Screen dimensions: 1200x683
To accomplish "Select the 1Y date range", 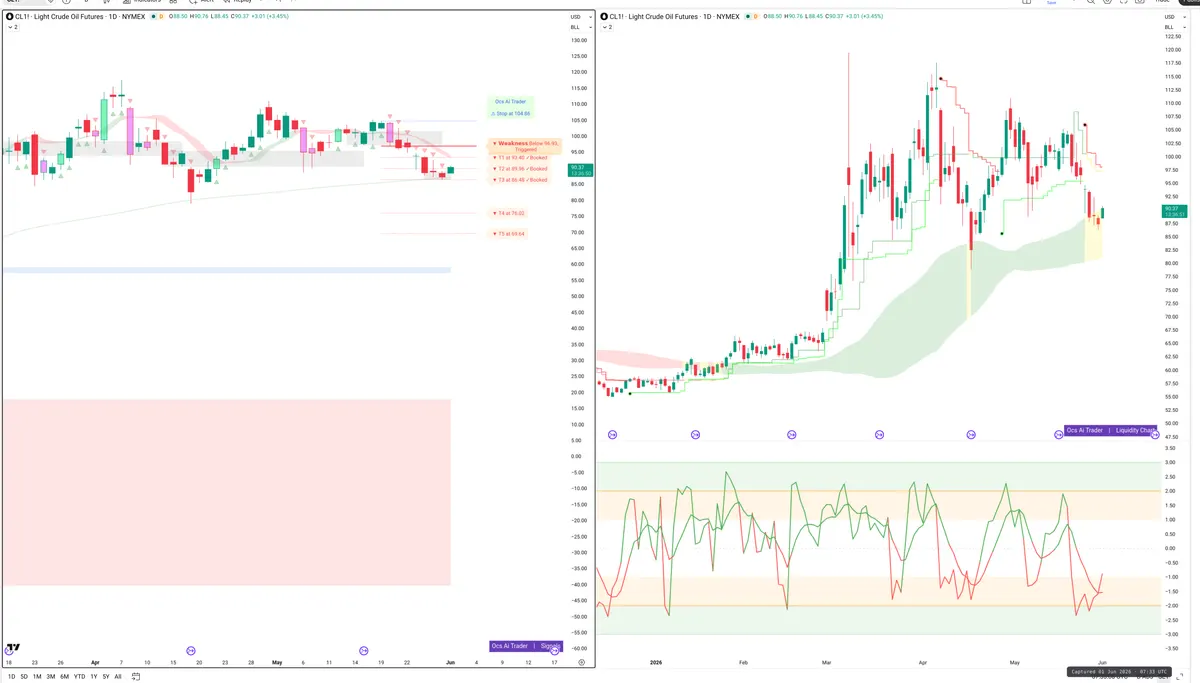I will click(x=94, y=676).
